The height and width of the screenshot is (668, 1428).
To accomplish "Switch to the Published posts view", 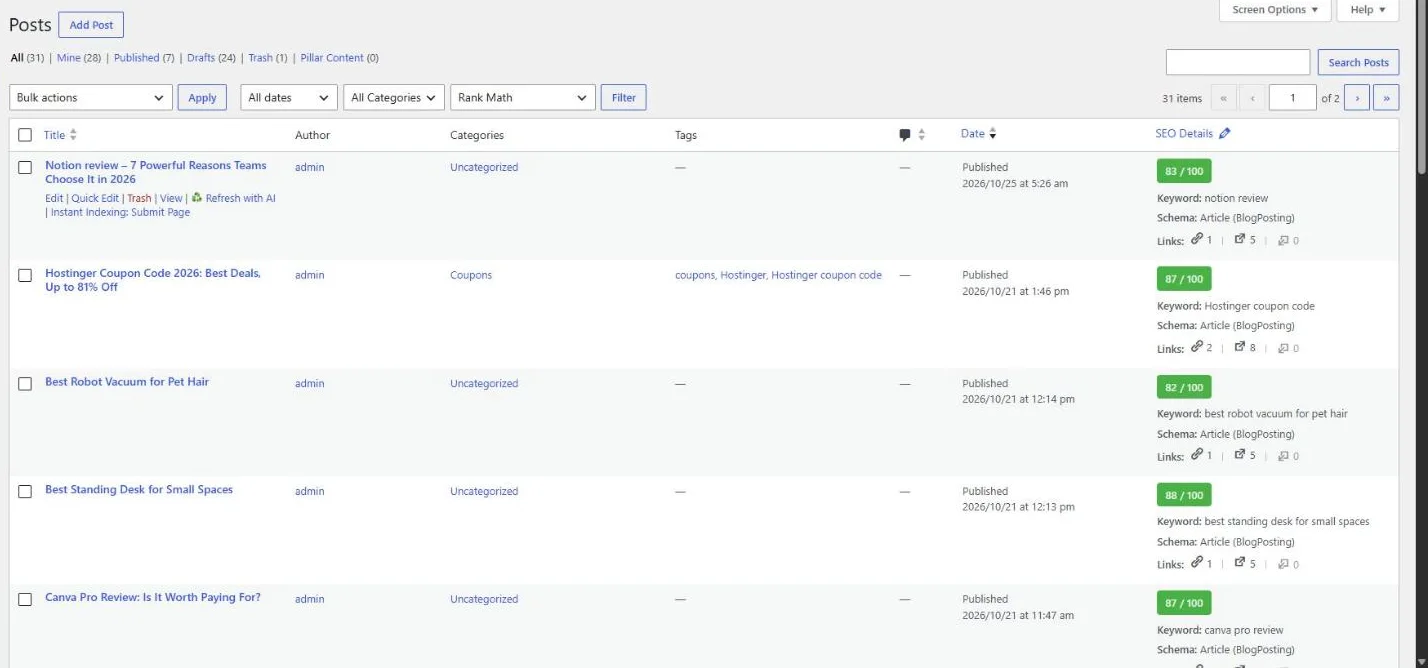I will (x=144, y=58).
